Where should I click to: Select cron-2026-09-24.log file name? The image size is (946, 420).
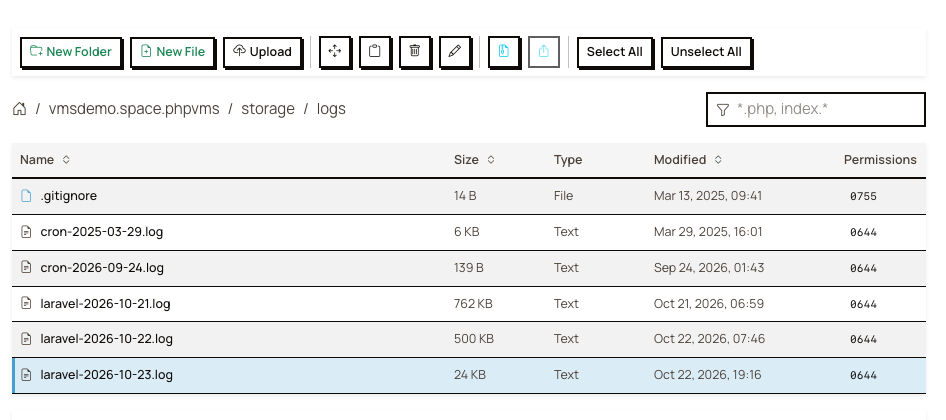click(102, 267)
